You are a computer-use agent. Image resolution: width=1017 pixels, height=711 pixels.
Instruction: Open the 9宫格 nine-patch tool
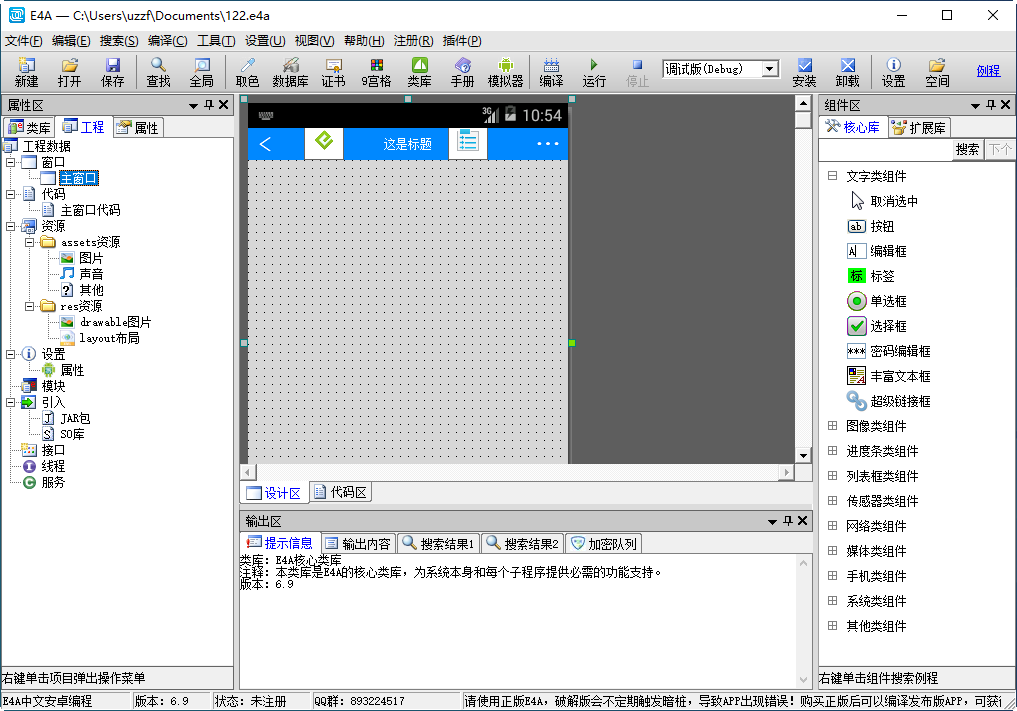[376, 71]
